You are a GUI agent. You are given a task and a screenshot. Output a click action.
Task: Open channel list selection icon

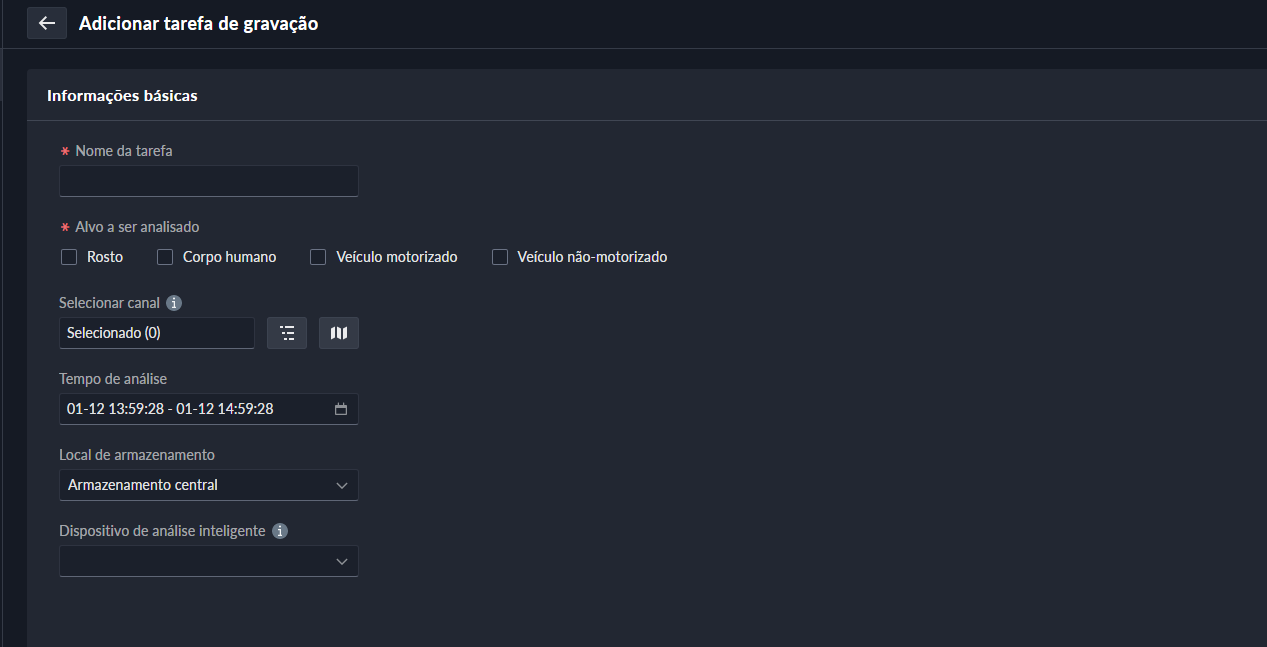[287, 333]
